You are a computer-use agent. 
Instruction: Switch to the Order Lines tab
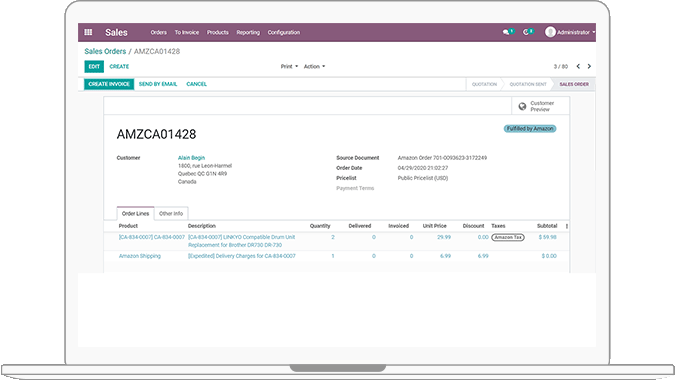tap(135, 213)
